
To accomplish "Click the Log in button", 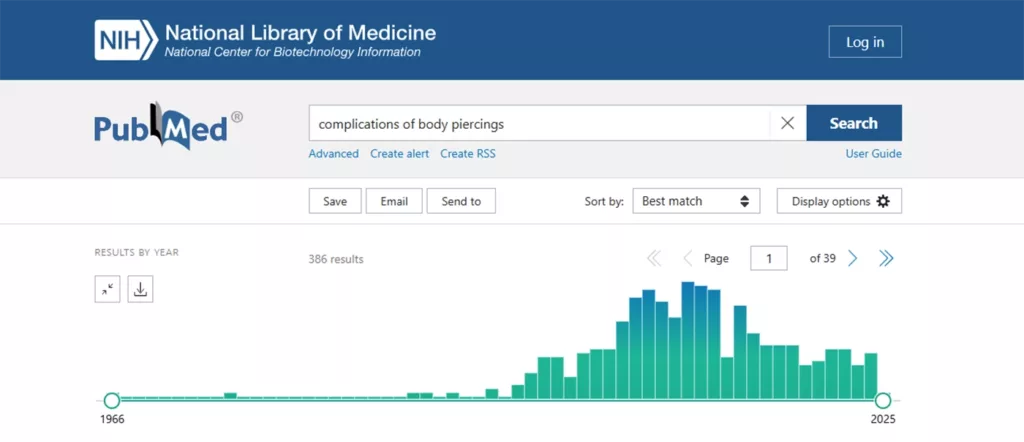I will [x=864, y=42].
